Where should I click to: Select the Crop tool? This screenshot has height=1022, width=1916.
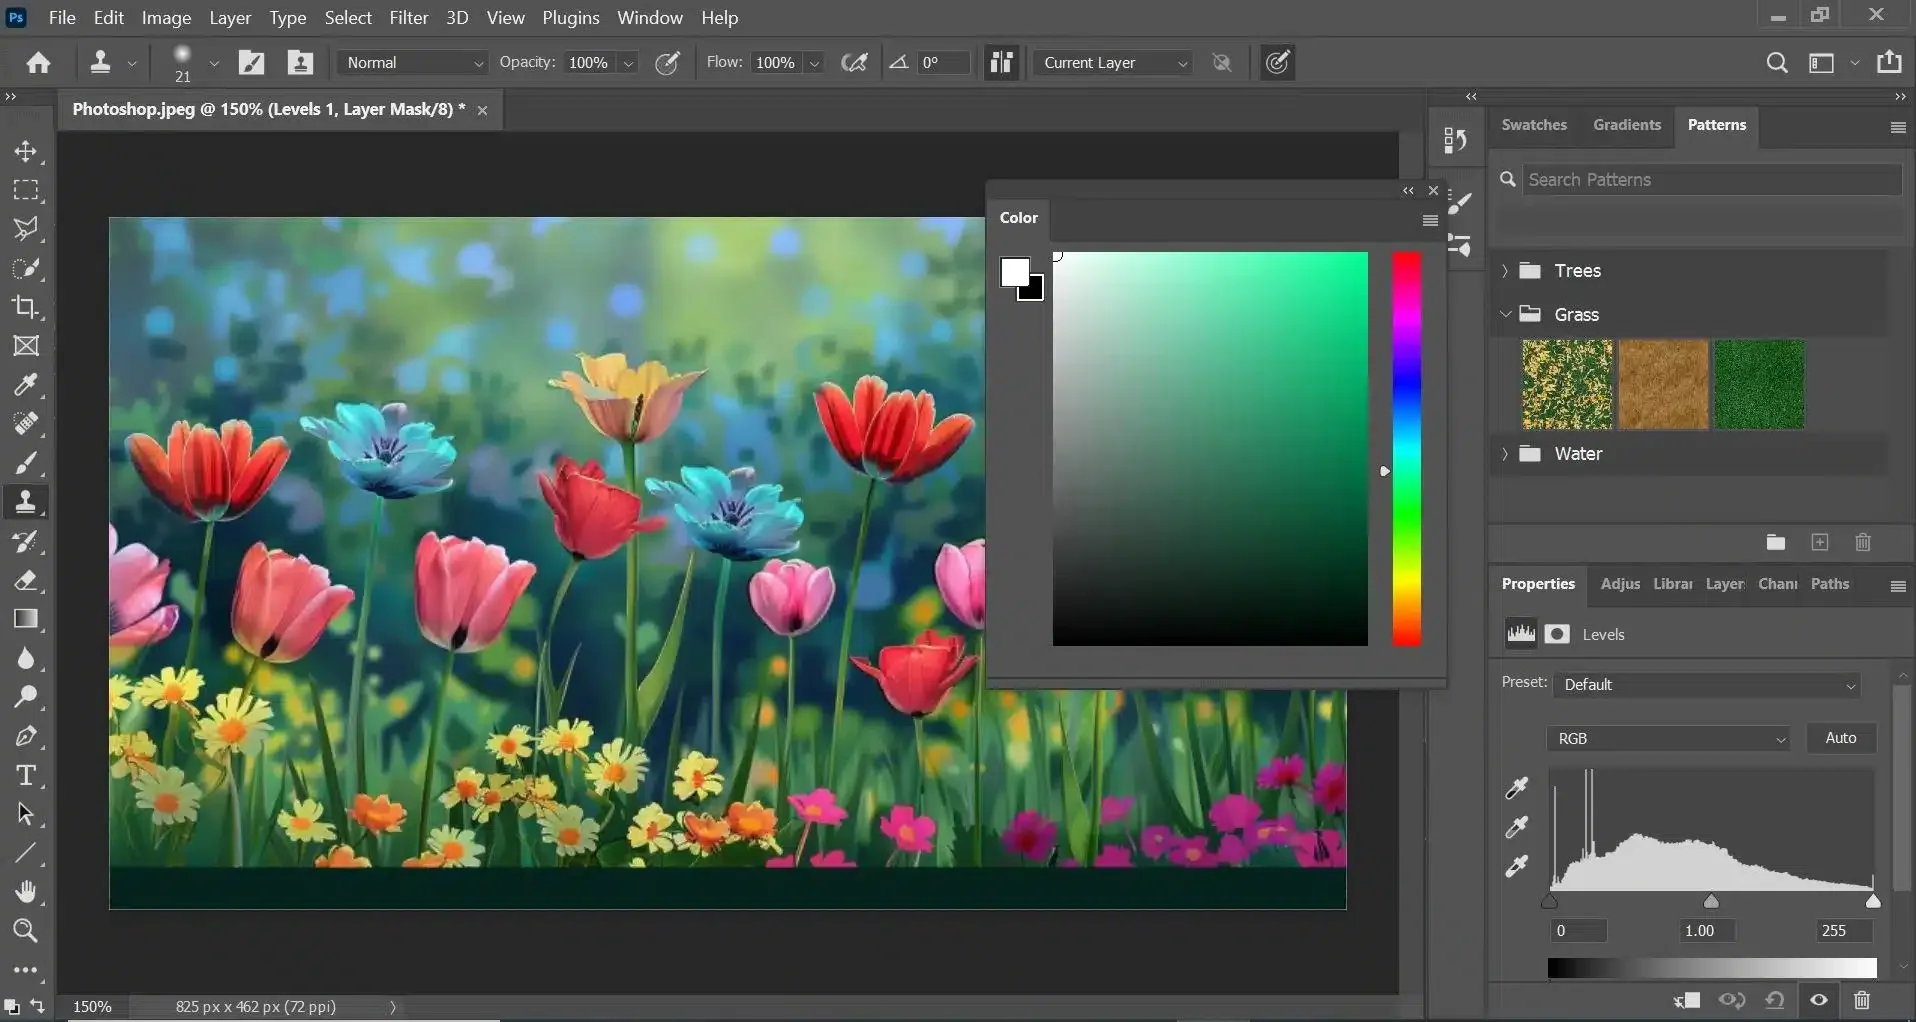[27, 308]
